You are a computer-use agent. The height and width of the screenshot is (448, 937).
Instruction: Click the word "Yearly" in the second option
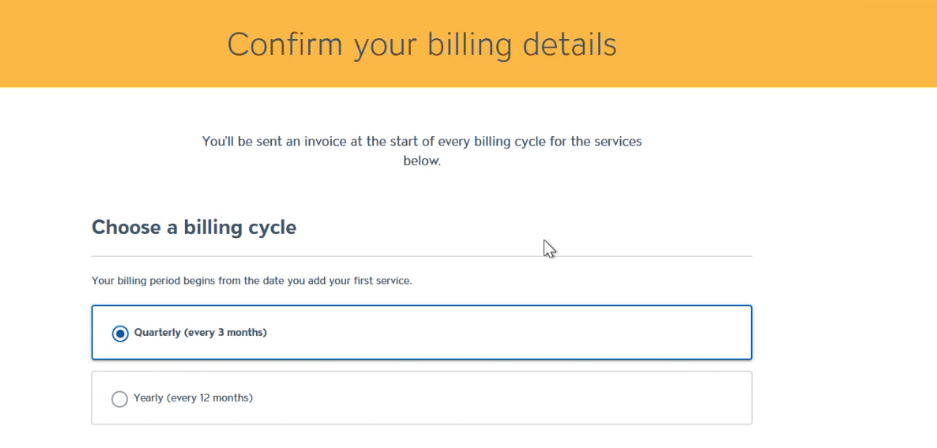pyautogui.click(x=148, y=398)
